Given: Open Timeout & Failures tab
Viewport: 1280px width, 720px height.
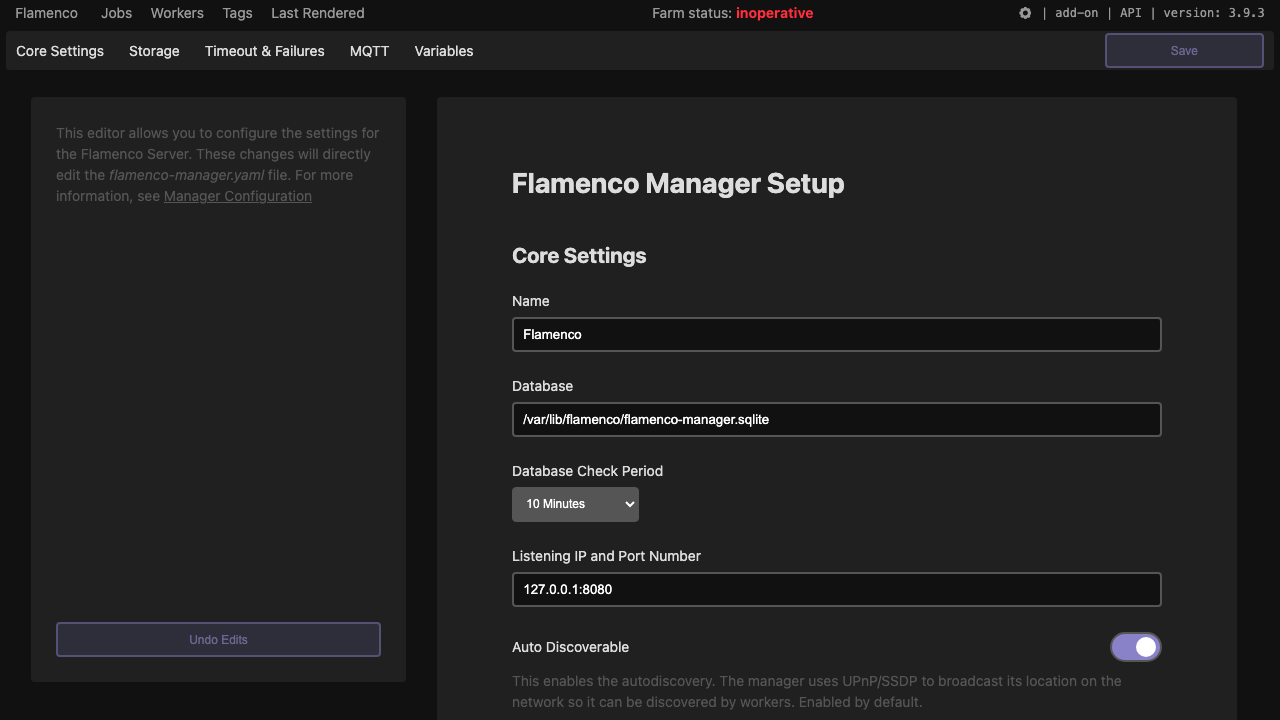Looking at the screenshot, I should [265, 51].
